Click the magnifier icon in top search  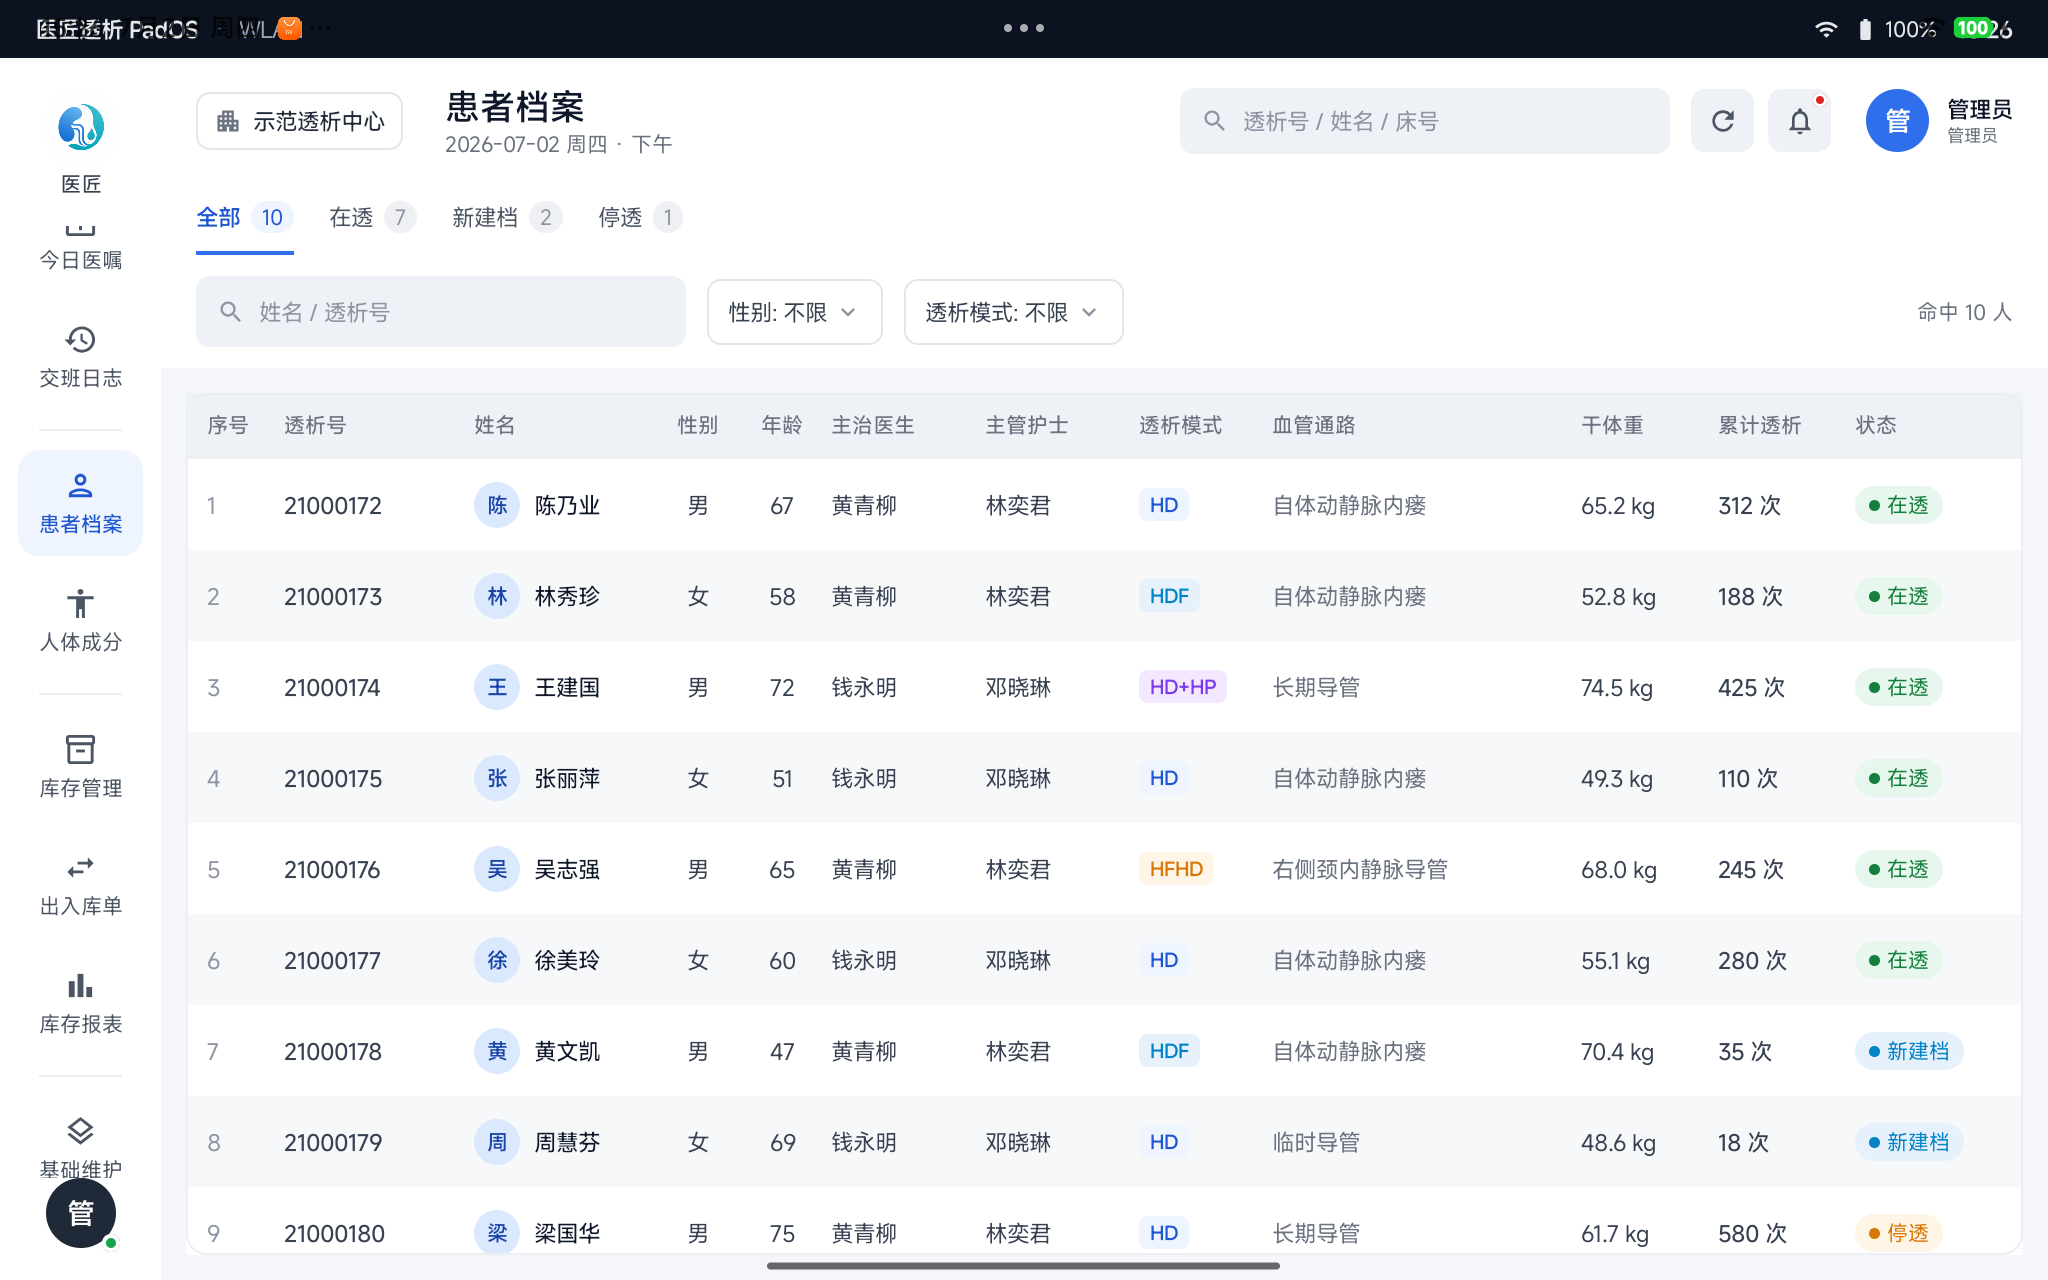point(1214,121)
